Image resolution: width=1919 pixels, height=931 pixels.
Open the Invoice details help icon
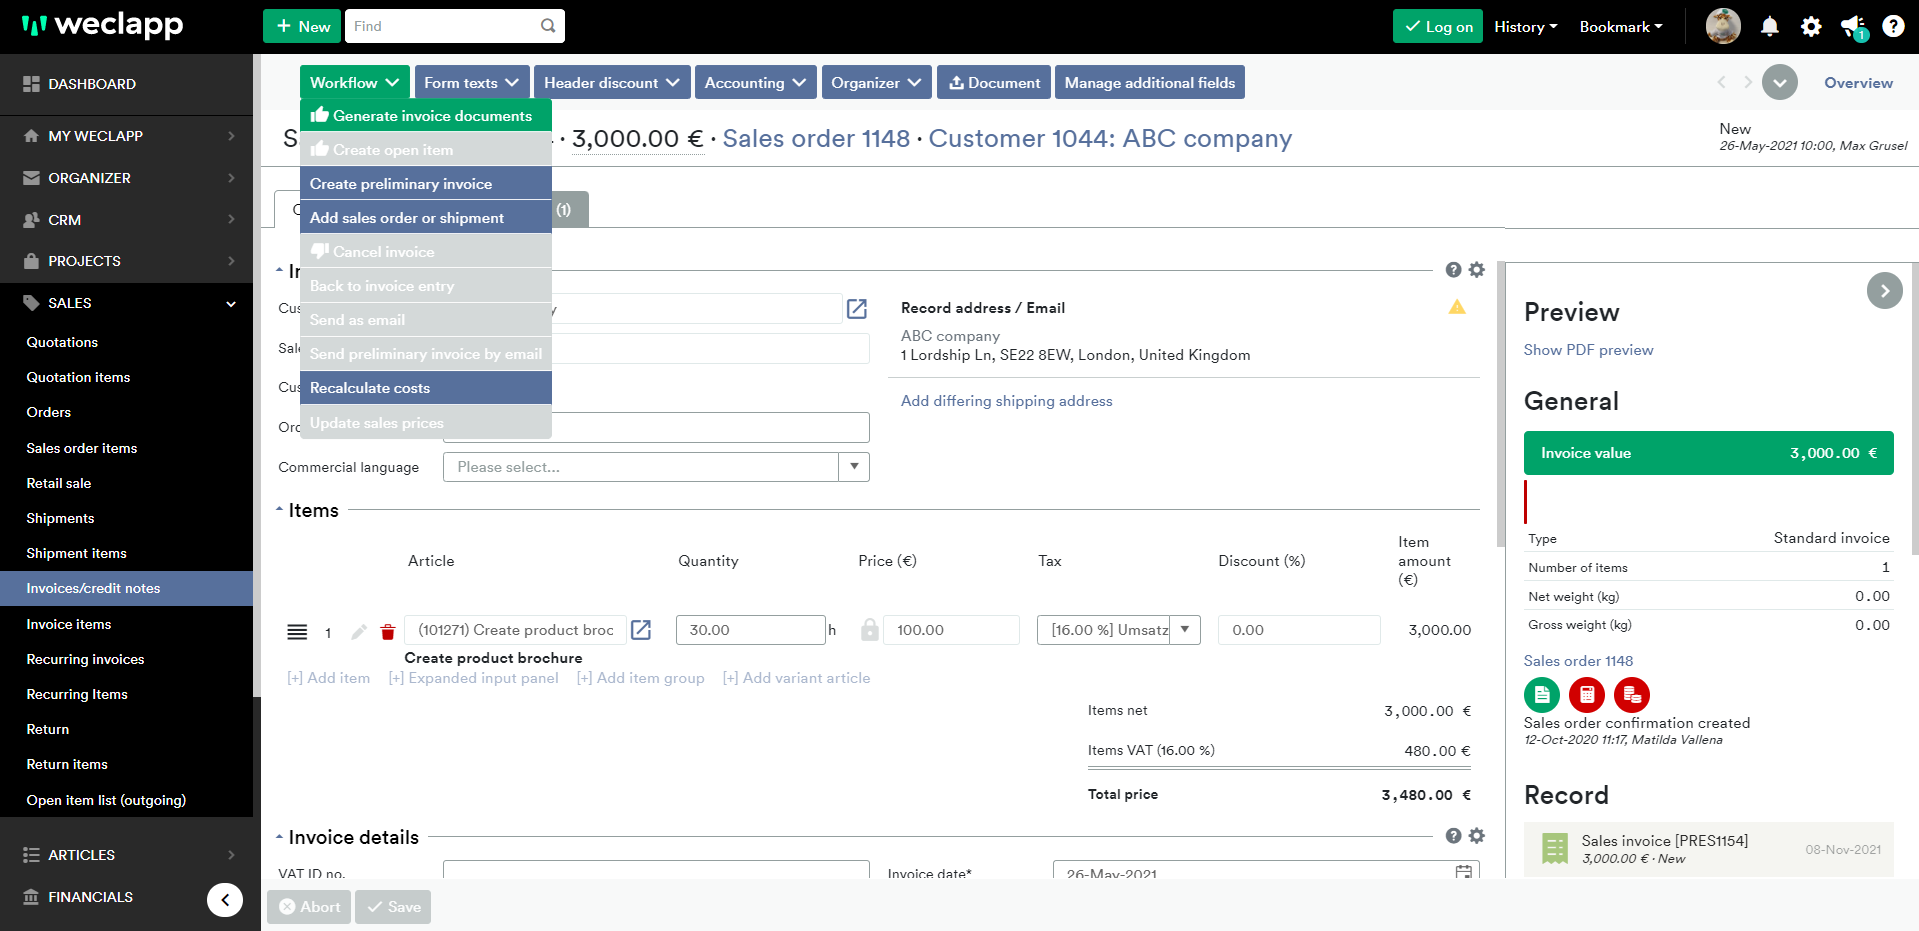coord(1453,836)
